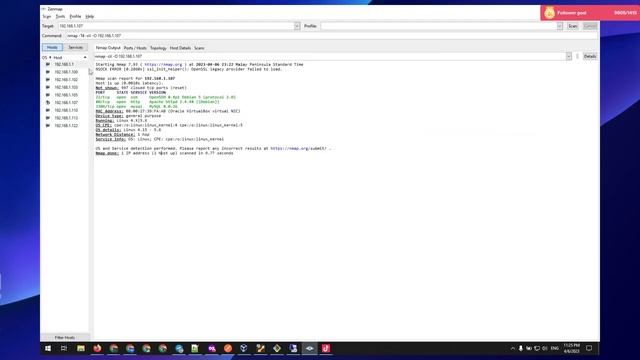Expand the Profile dropdown arrow

(560, 26)
